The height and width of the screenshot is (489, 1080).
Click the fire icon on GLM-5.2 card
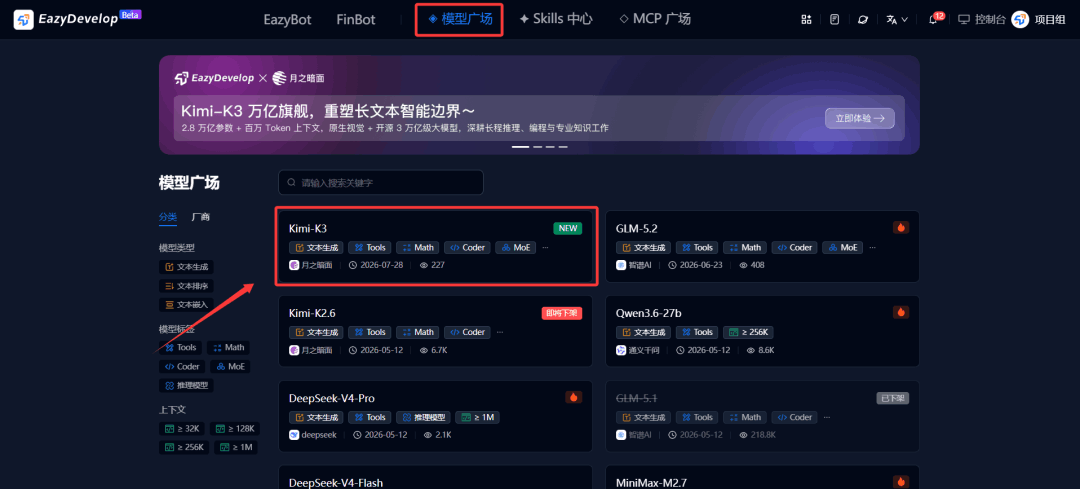900,227
